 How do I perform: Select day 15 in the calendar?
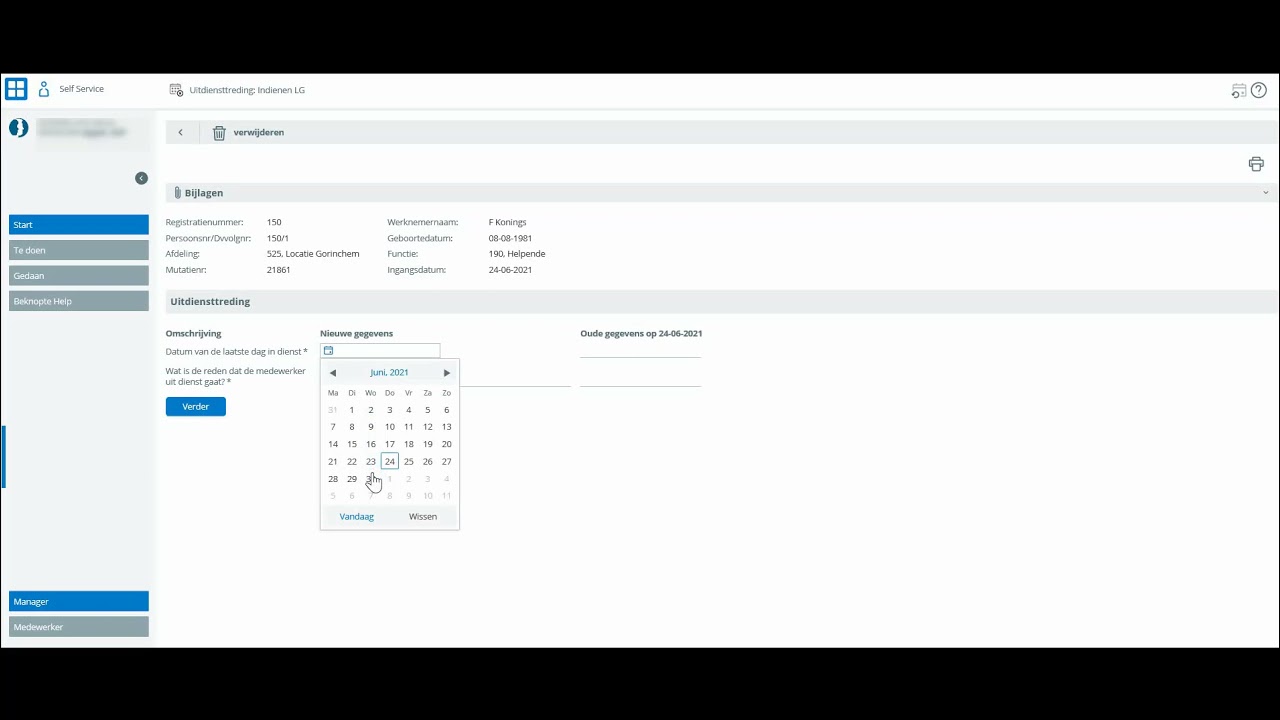pos(352,444)
